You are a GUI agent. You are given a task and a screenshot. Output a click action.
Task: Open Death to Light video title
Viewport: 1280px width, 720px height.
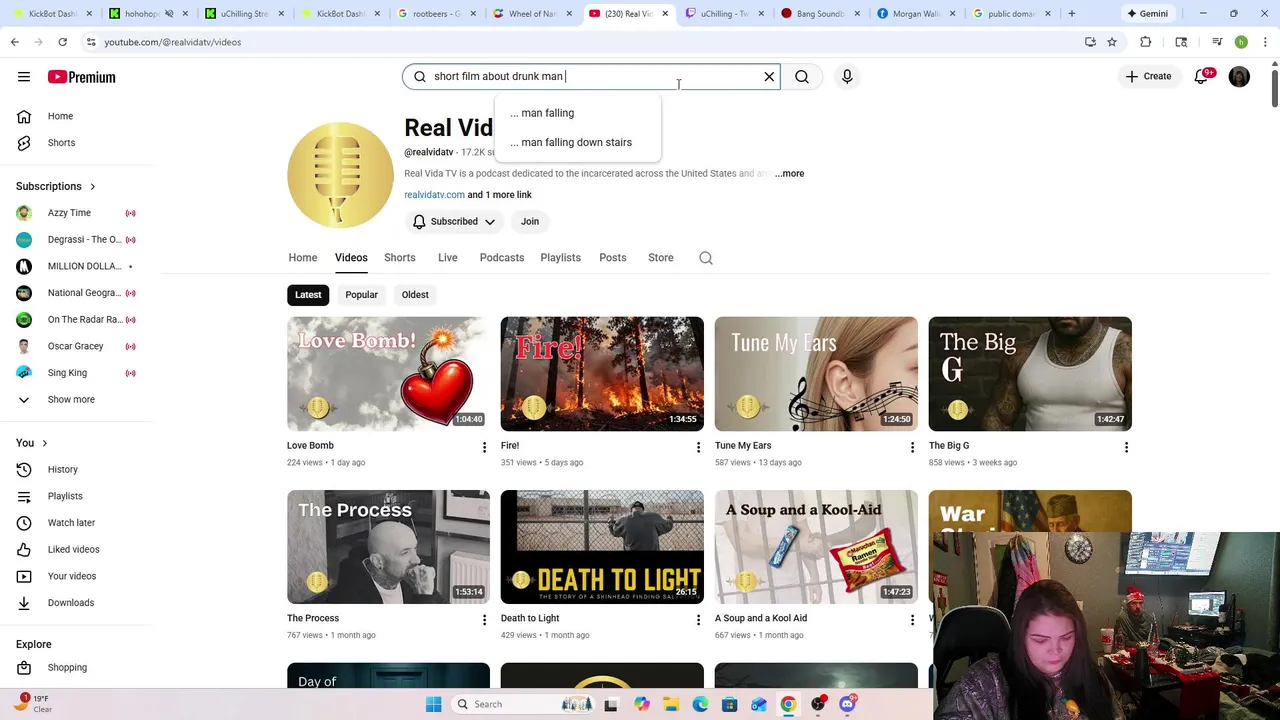[530, 618]
